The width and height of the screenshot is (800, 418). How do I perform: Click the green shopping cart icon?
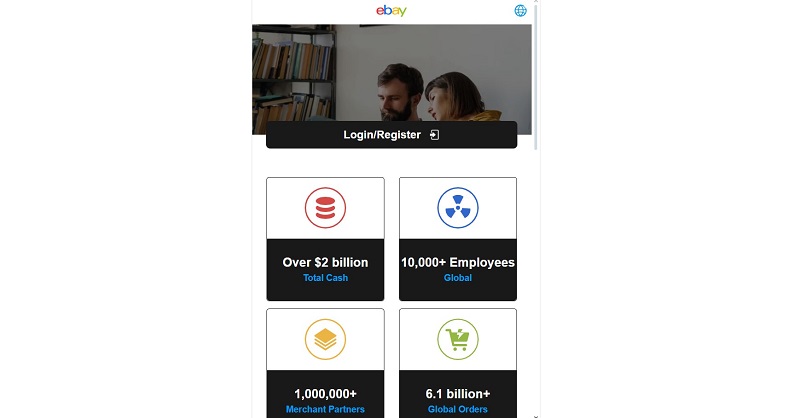458,339
